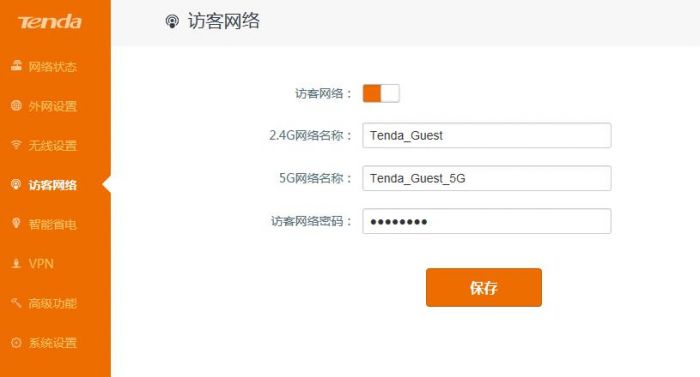Open the 无线设置 menu item
The height and width of the screenshot is (377, 700).
(x=53, y=145)
